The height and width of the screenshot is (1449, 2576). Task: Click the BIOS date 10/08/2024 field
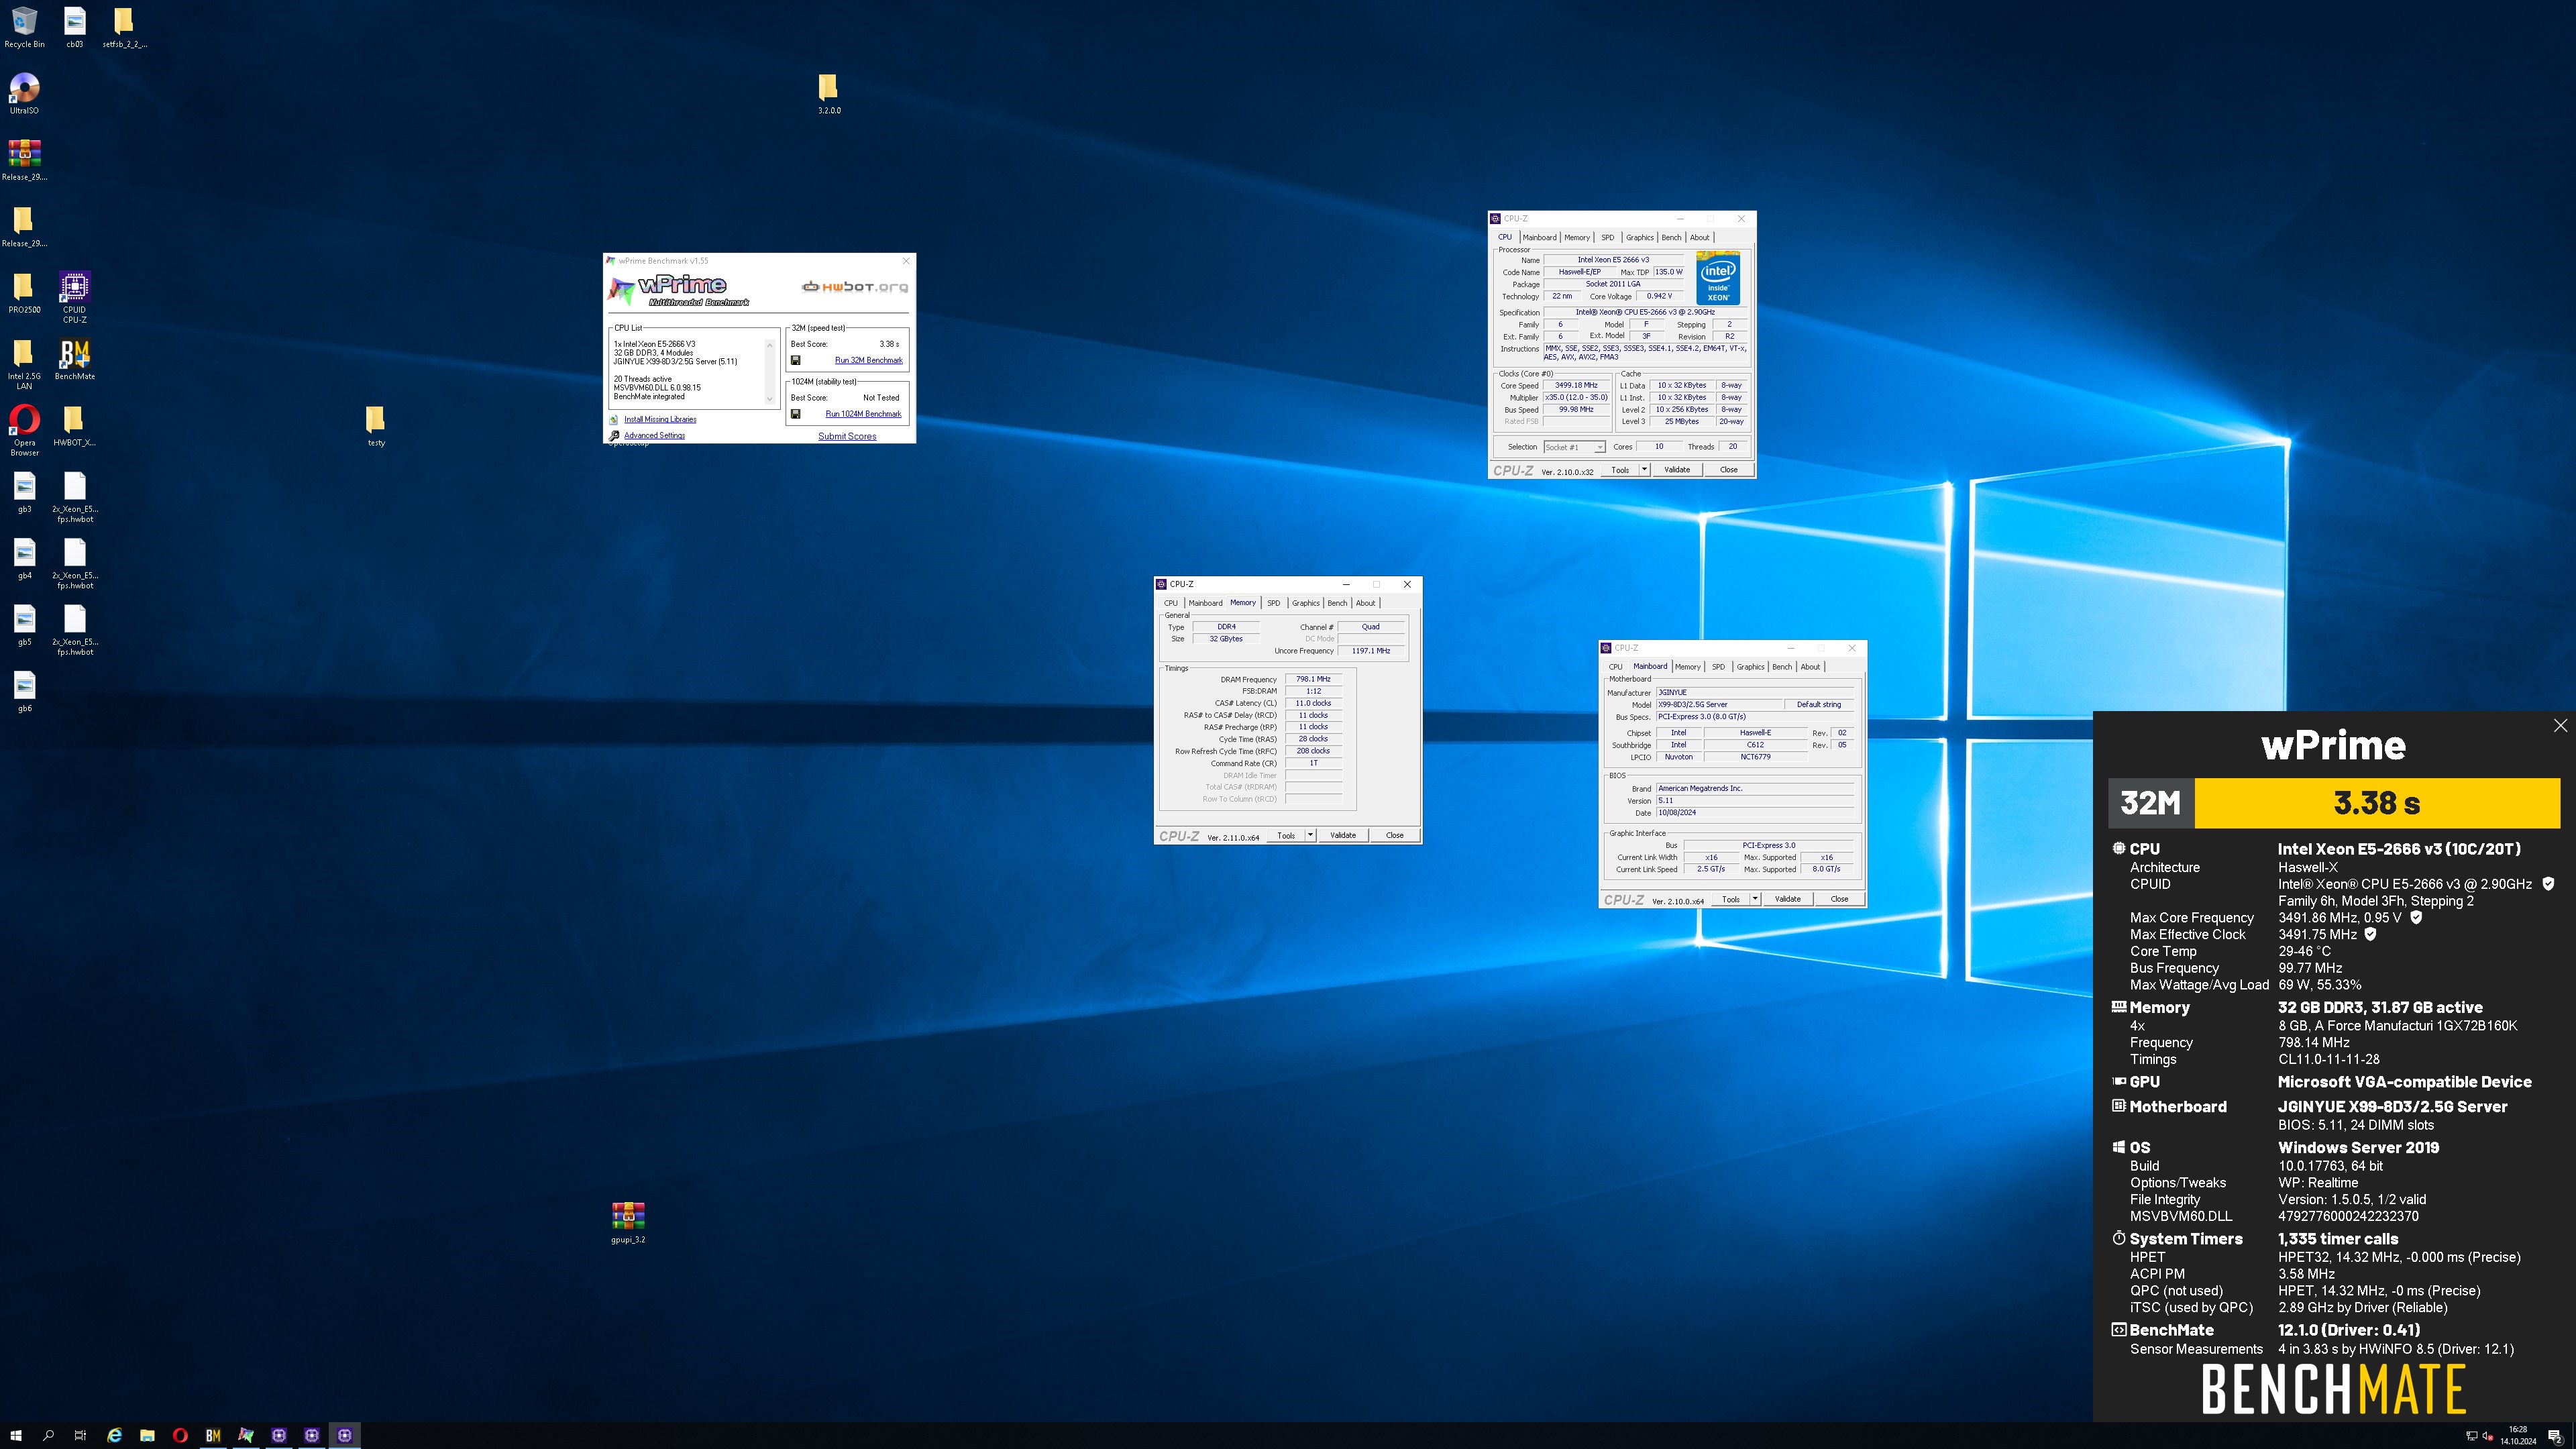1755,813
